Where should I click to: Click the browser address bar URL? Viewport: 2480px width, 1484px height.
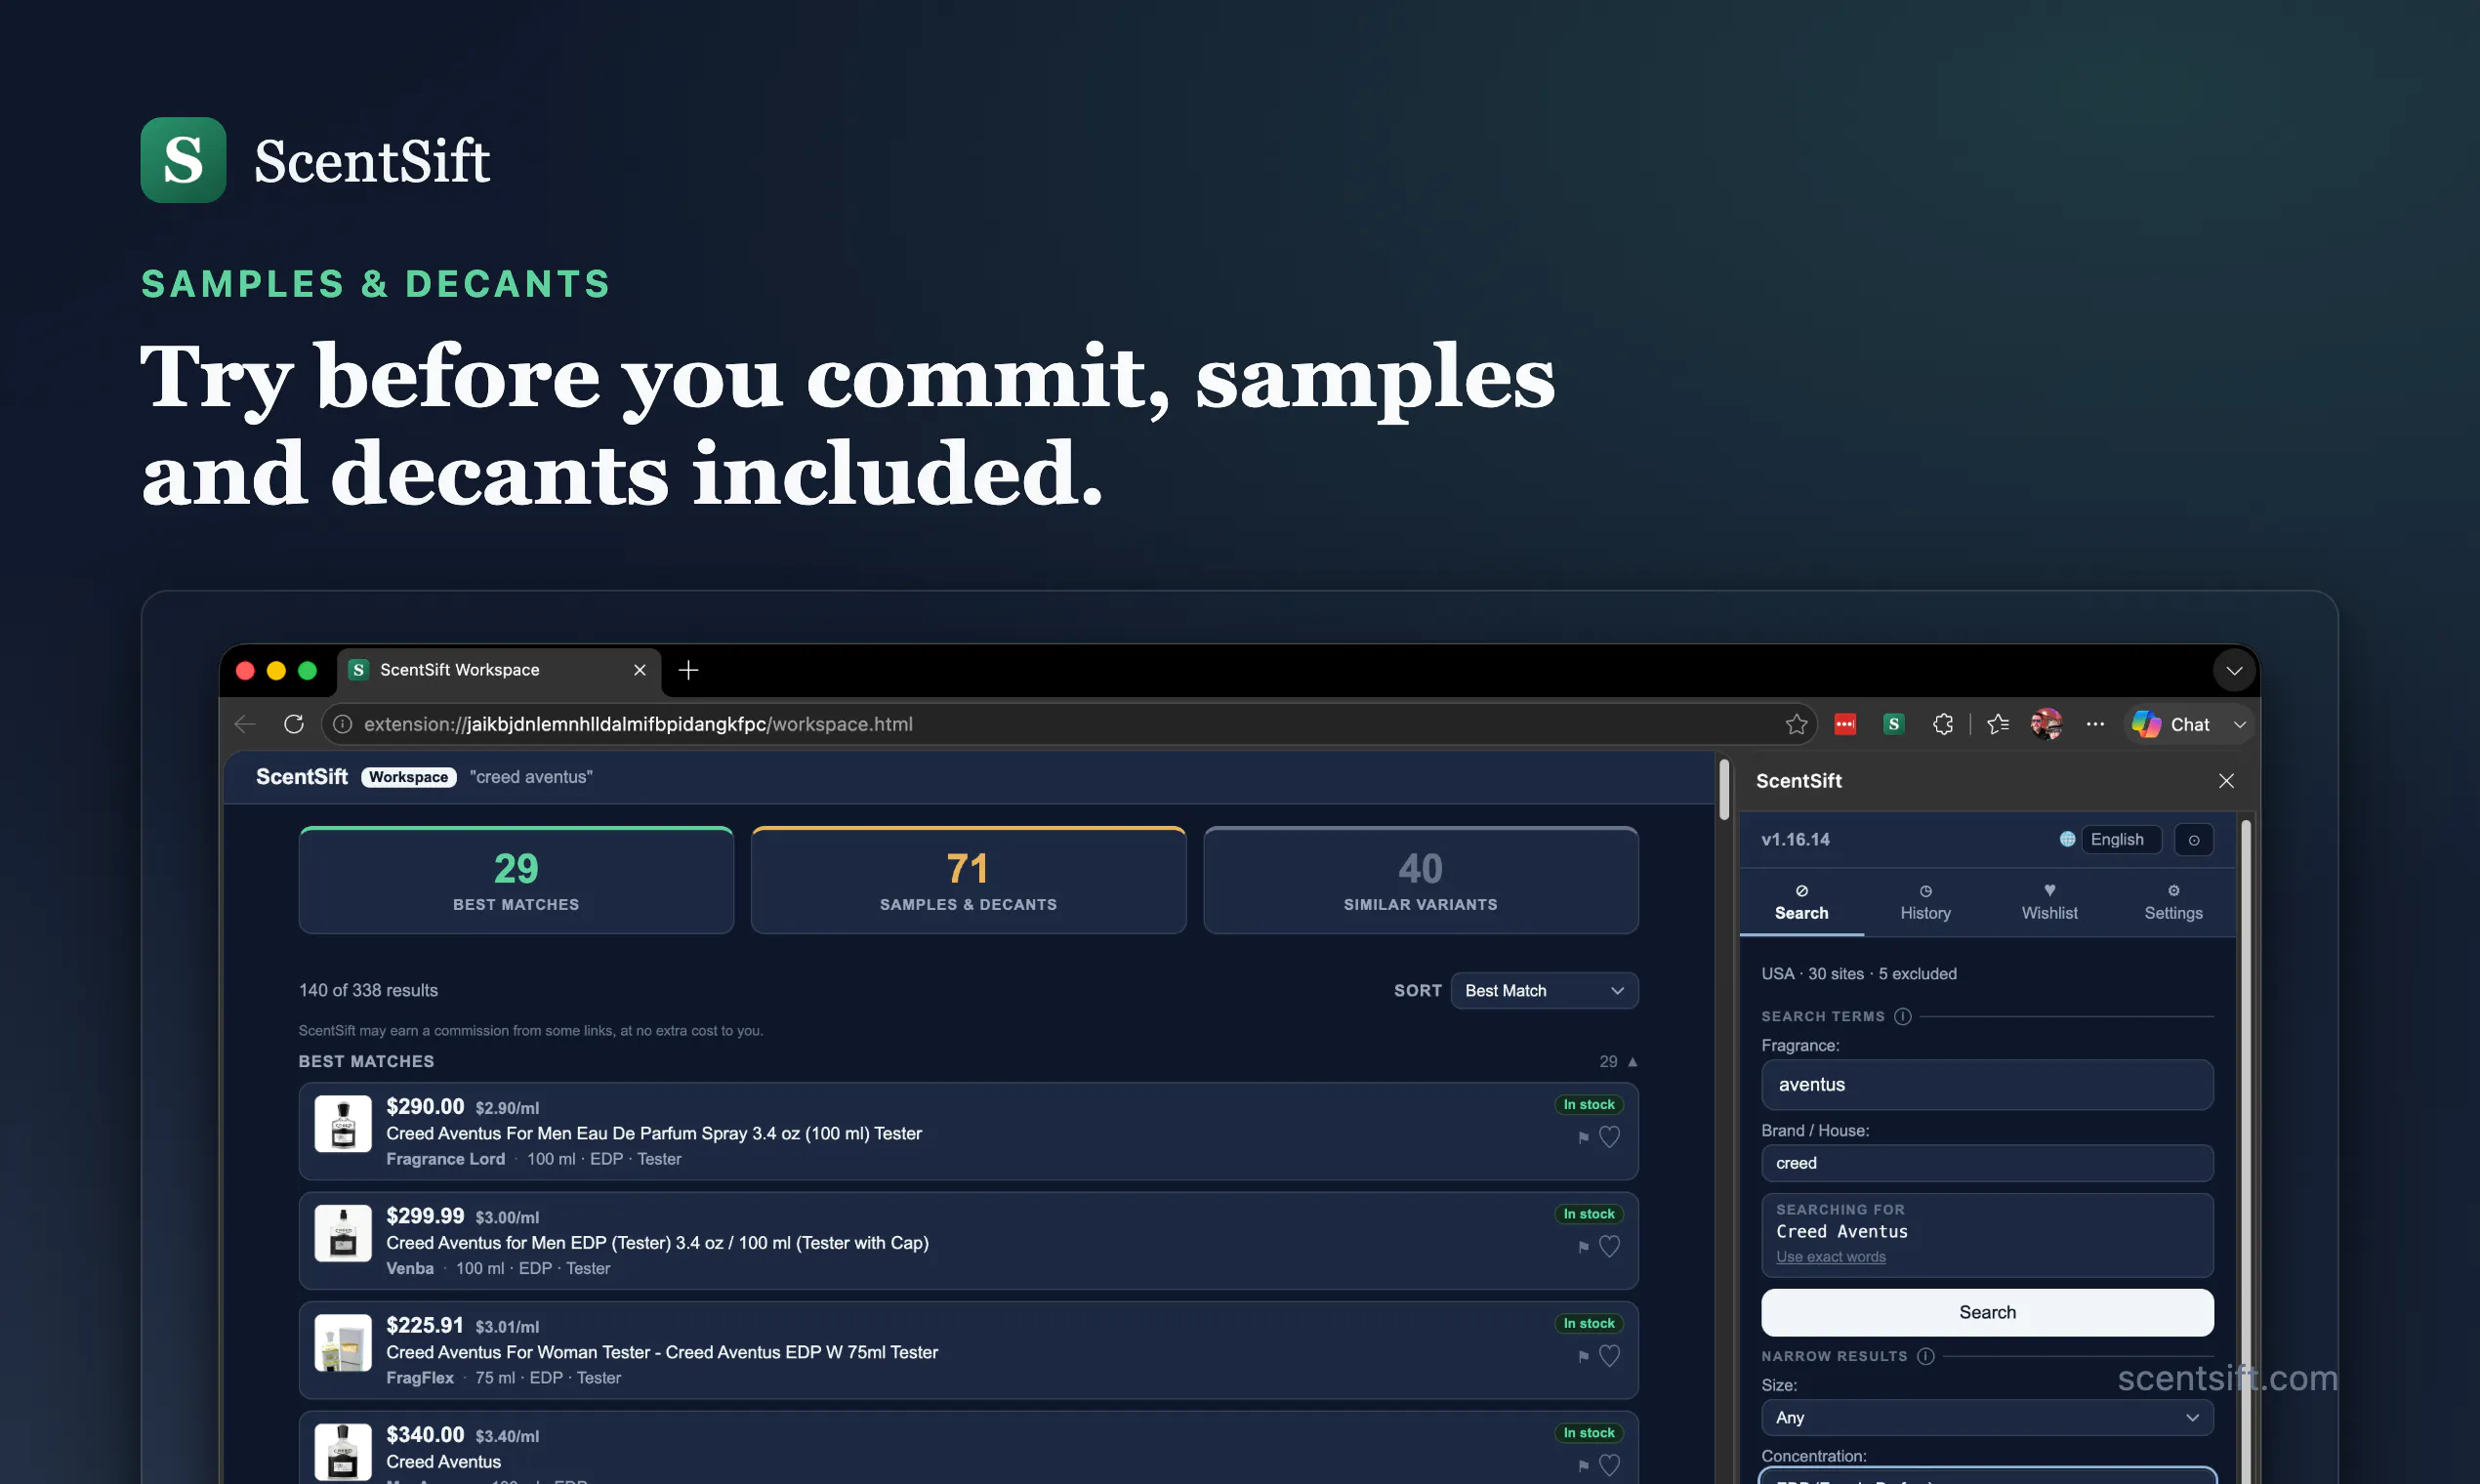(x=638, y=724)
